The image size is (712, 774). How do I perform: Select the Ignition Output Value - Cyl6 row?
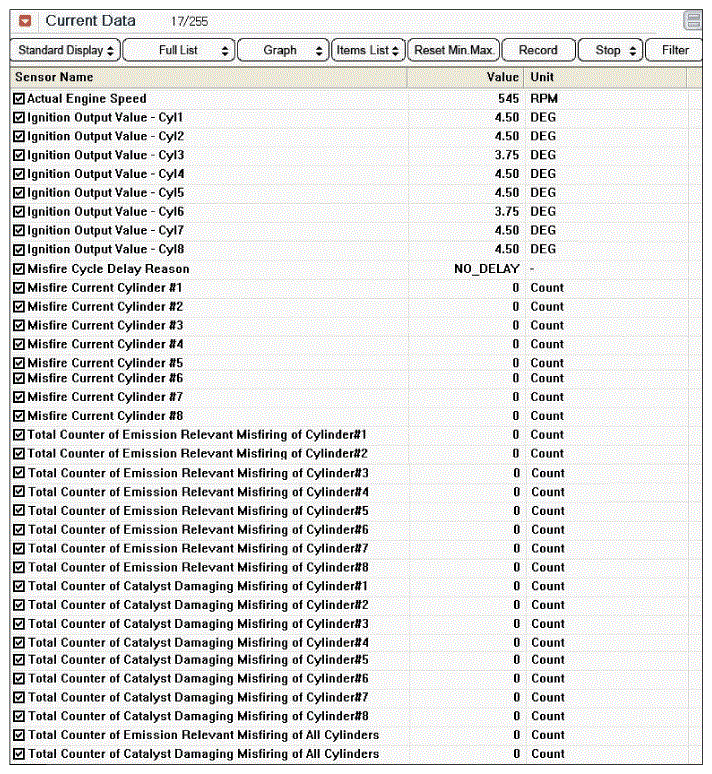pos(356,212)
